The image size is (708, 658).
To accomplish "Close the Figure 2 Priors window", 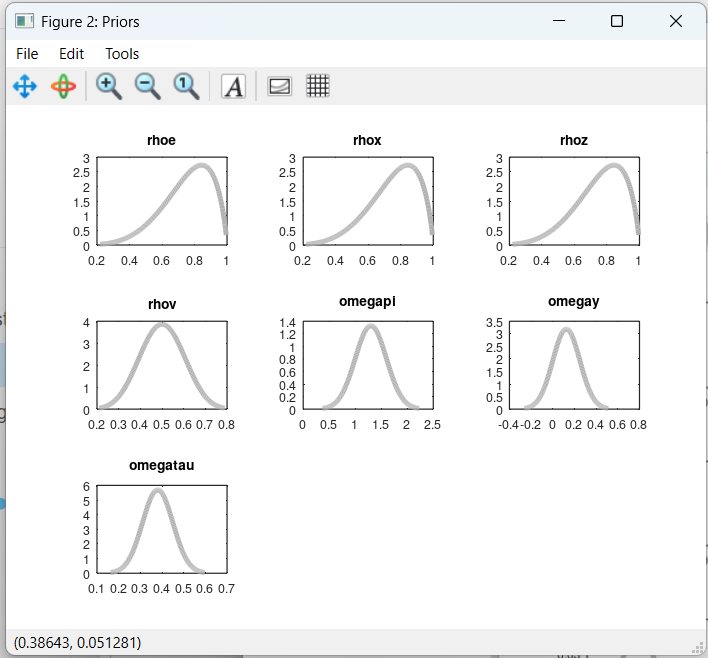I will 676,21.
